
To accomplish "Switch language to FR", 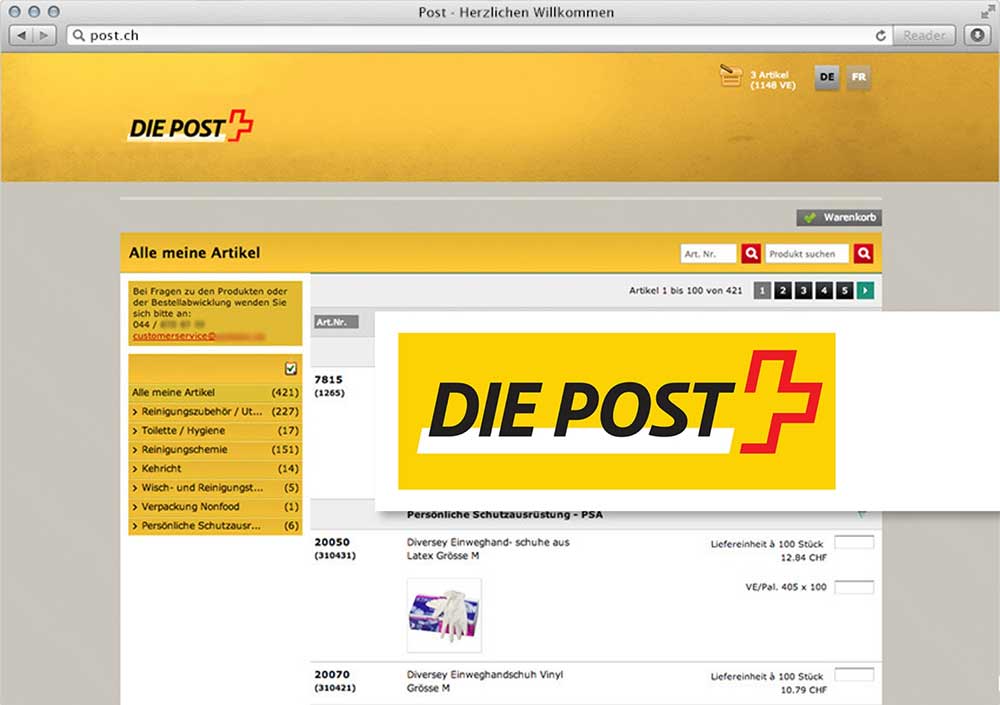I will [858, 77].
